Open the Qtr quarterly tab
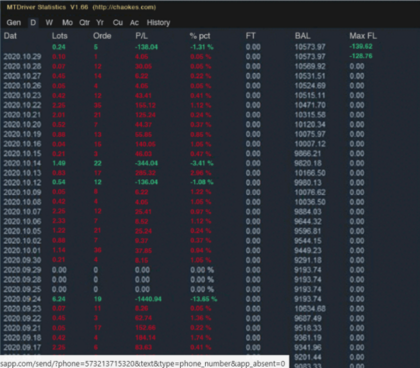The height and width of the screenshot is (368, 420). 84,23
